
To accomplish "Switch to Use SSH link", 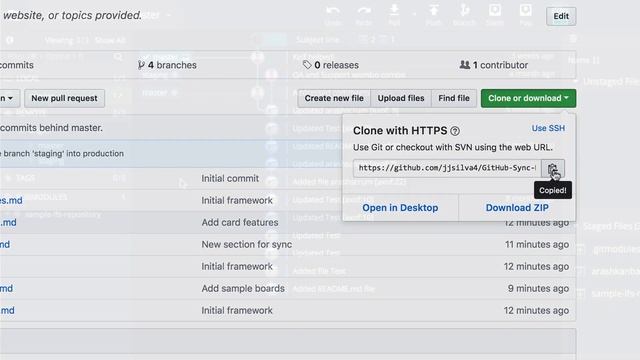I will pyautogui.click(x=548, y=128).
